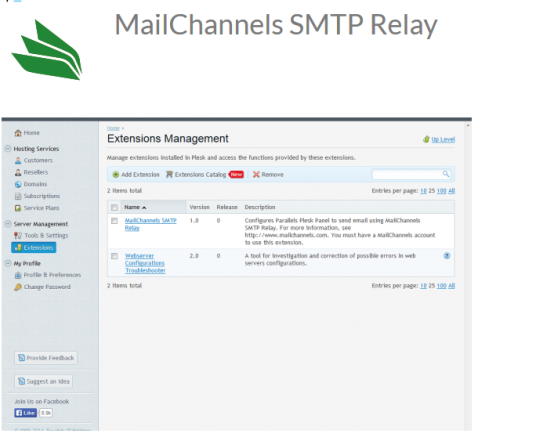Screen dimensions: 554x438
Task: Open Tools & Settings menu item
Action: point(41,236)
